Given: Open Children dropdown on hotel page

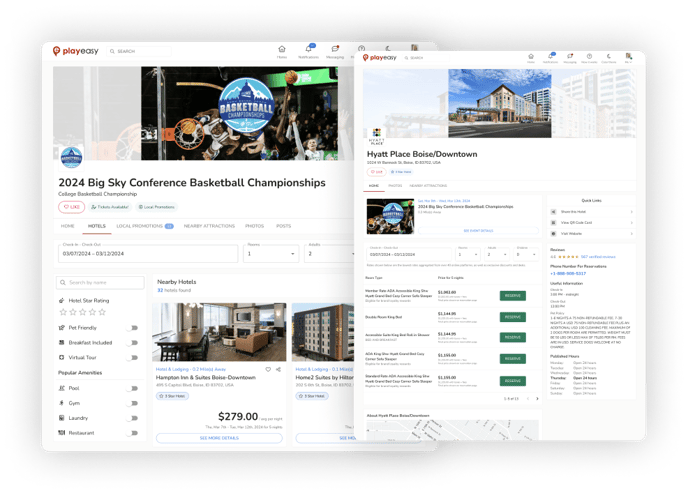Looking at the screenshot, I should [526, 254].
